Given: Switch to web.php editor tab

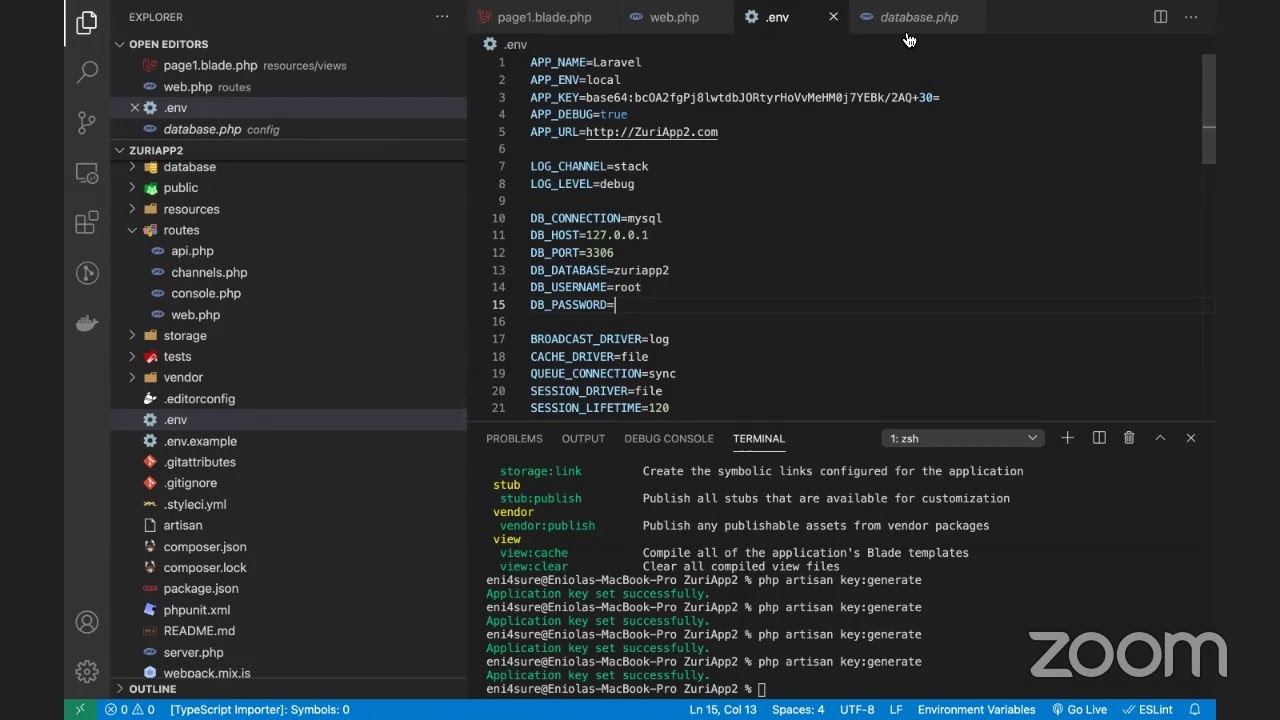Looking at the screenshot, I should [x=674, y=17].
